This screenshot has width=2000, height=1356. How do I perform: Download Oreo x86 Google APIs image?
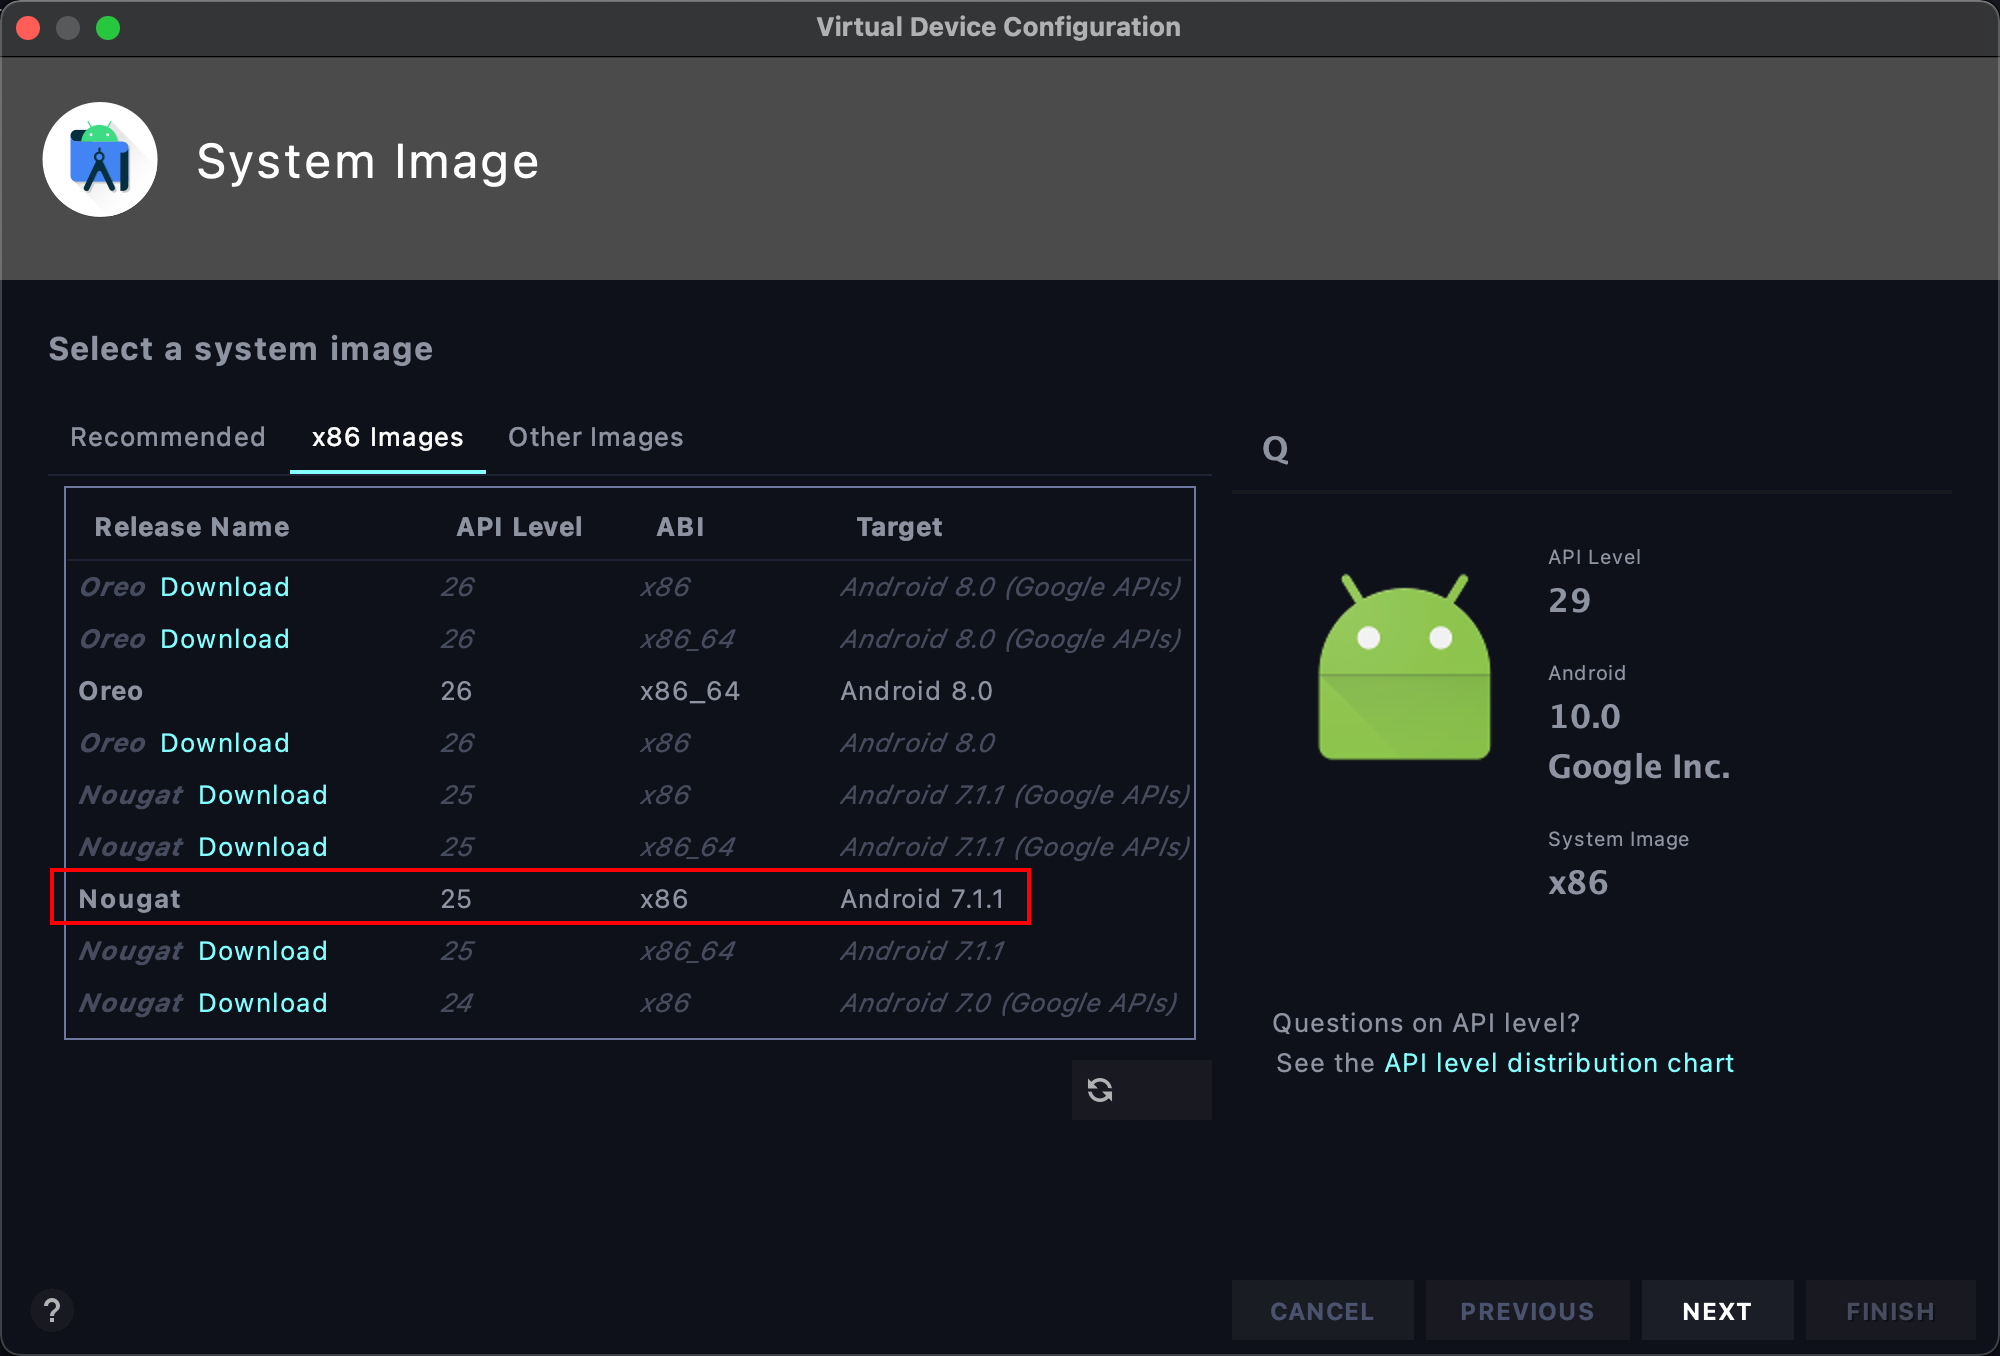(225, 587)
